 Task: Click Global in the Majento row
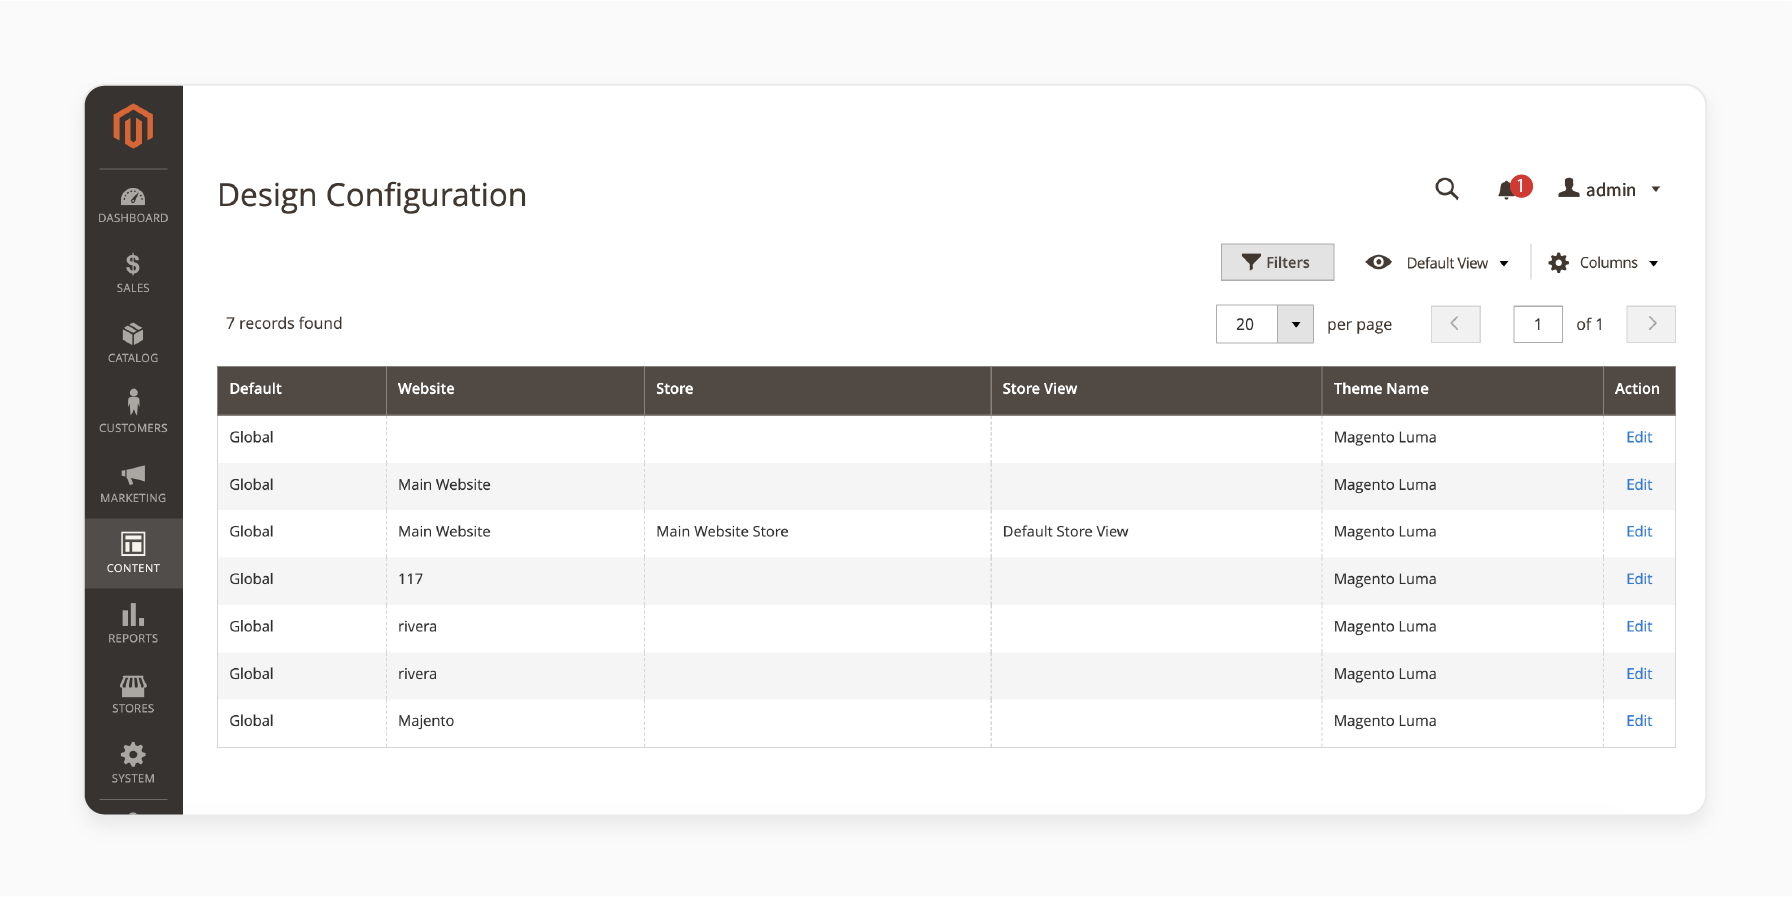click(251, 720)
